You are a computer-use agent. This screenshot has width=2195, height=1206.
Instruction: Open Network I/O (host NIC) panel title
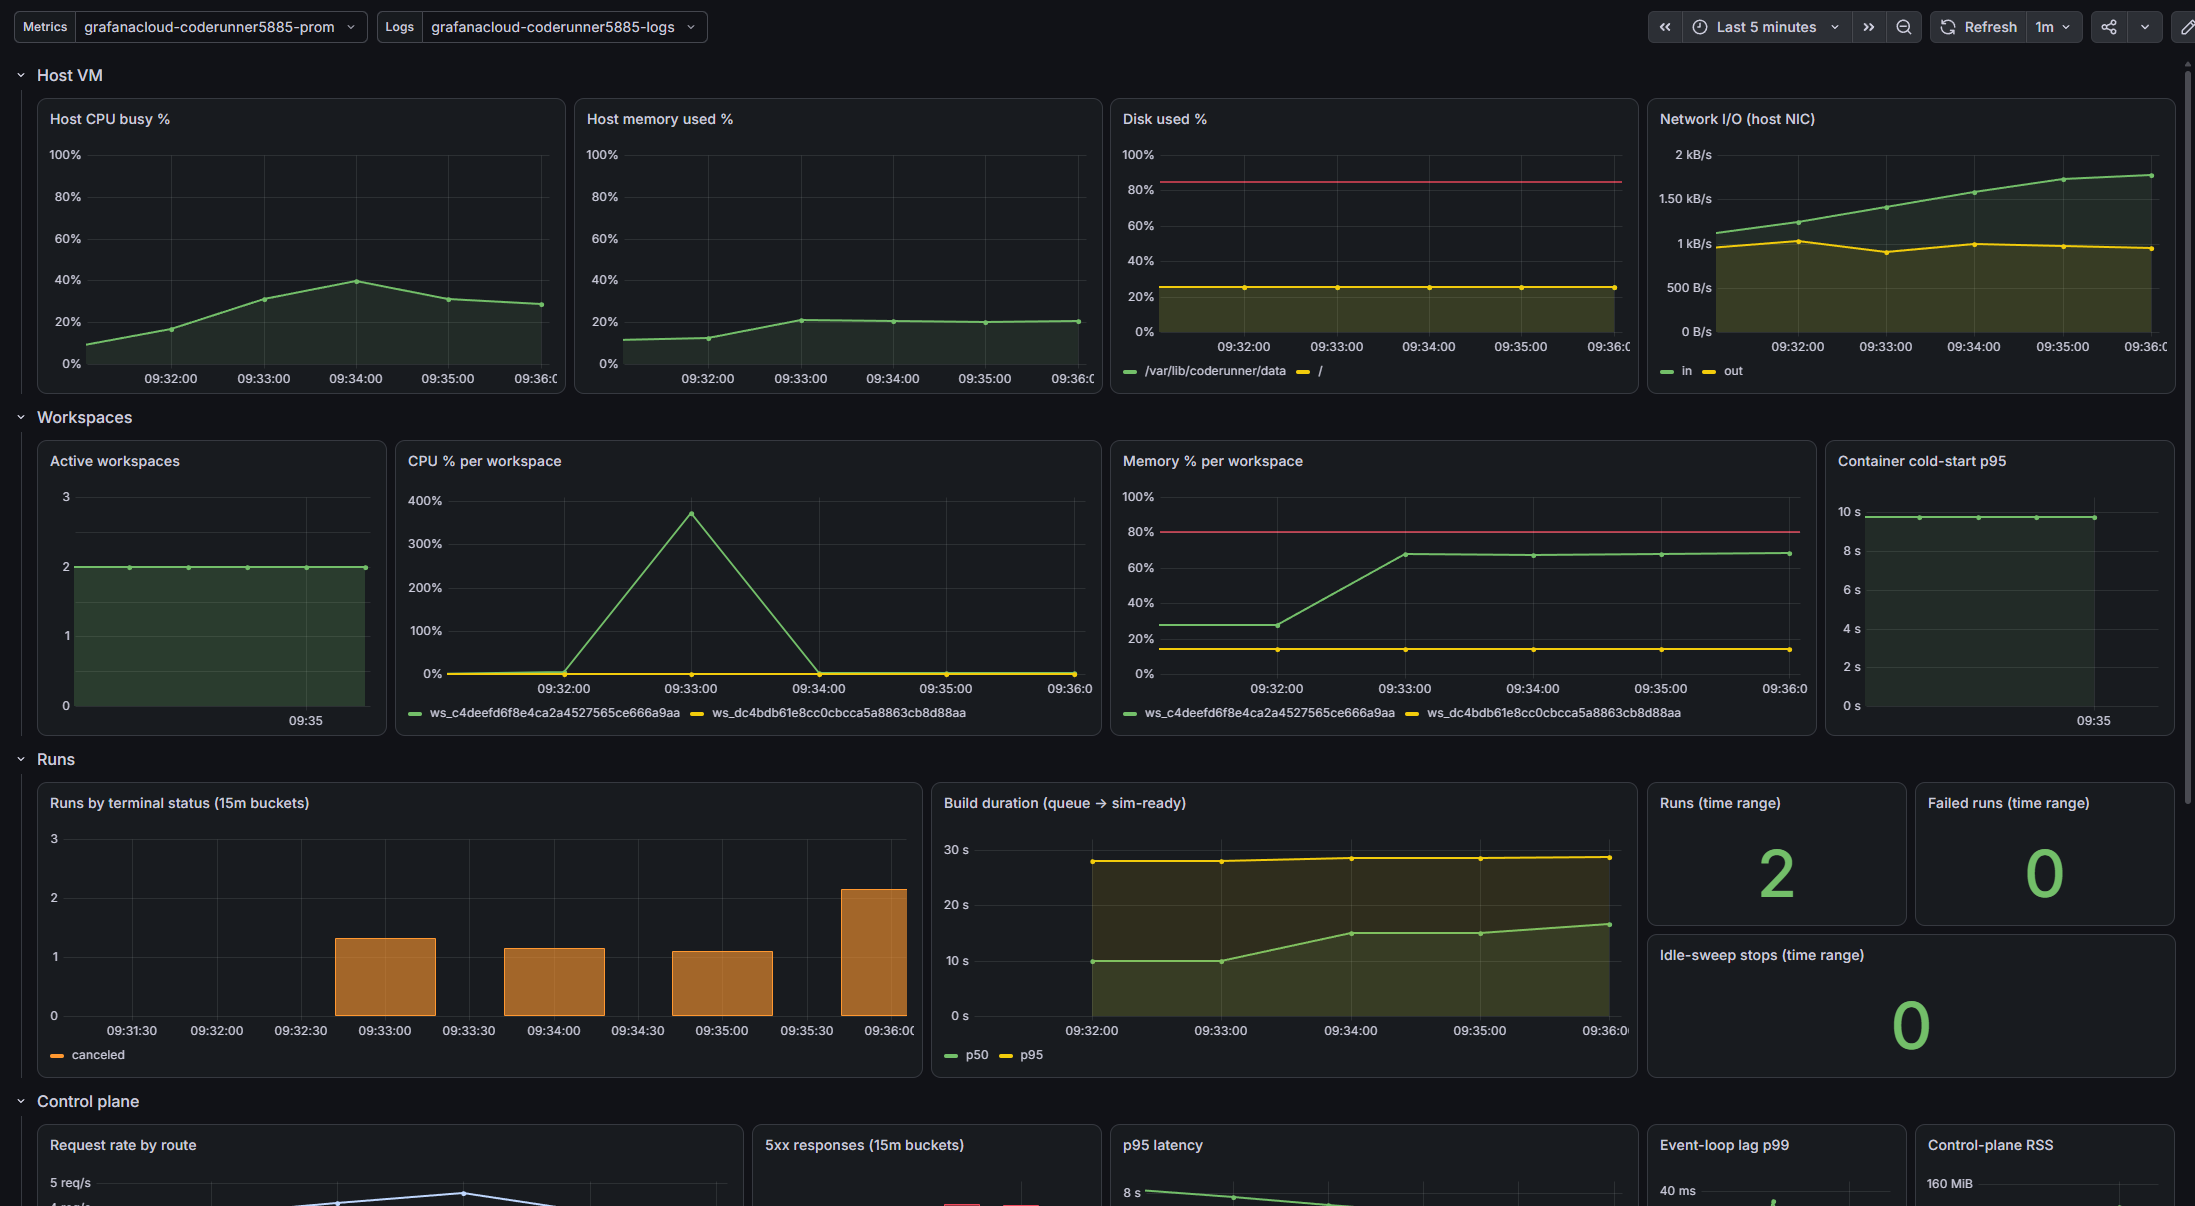tap(1737, 119)
